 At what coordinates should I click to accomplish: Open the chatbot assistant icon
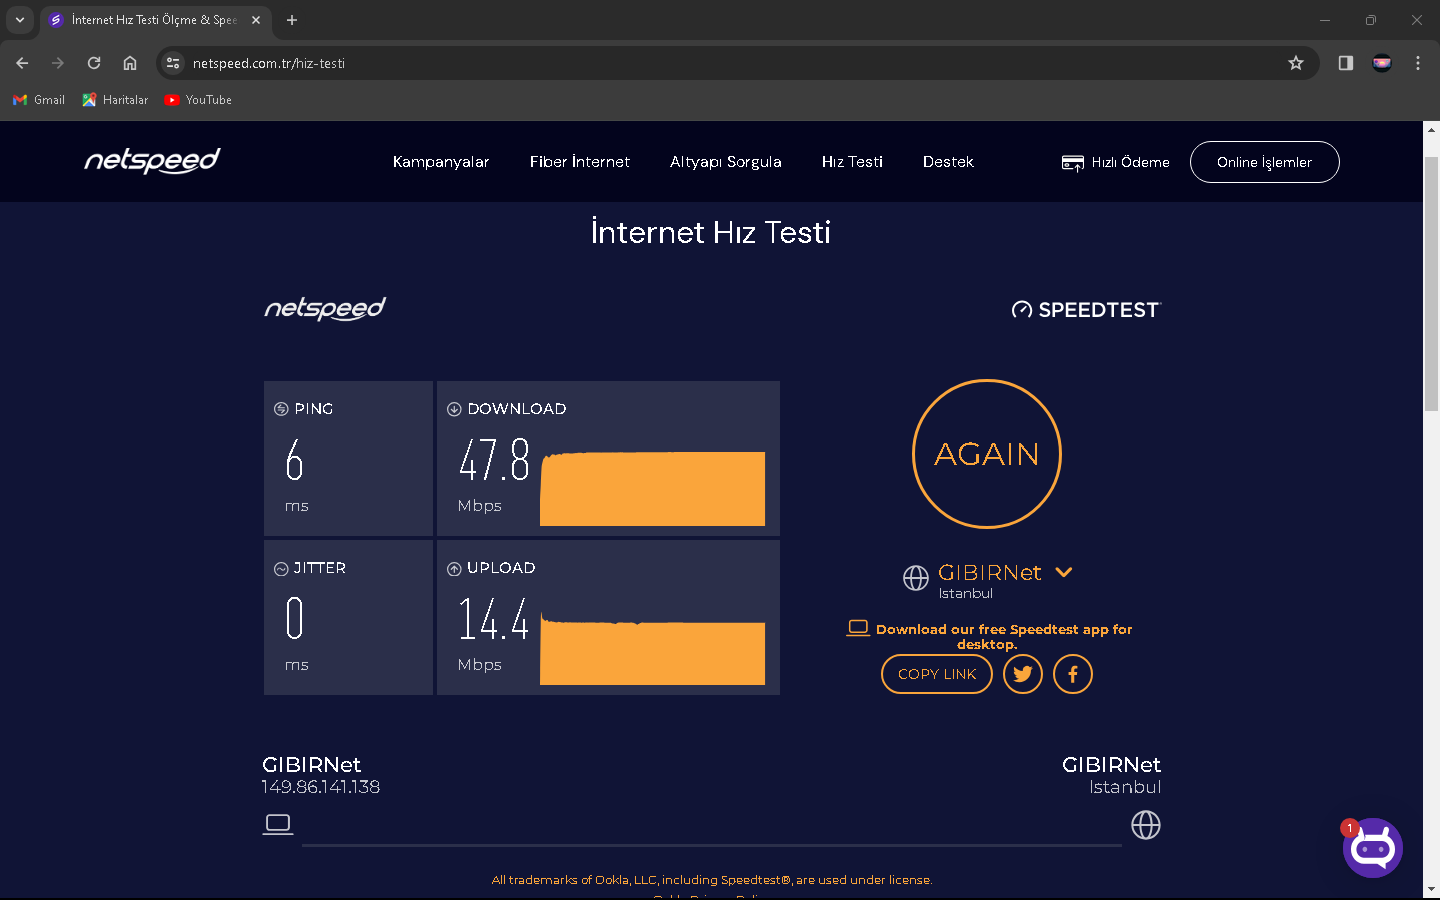click(1372, 848)
